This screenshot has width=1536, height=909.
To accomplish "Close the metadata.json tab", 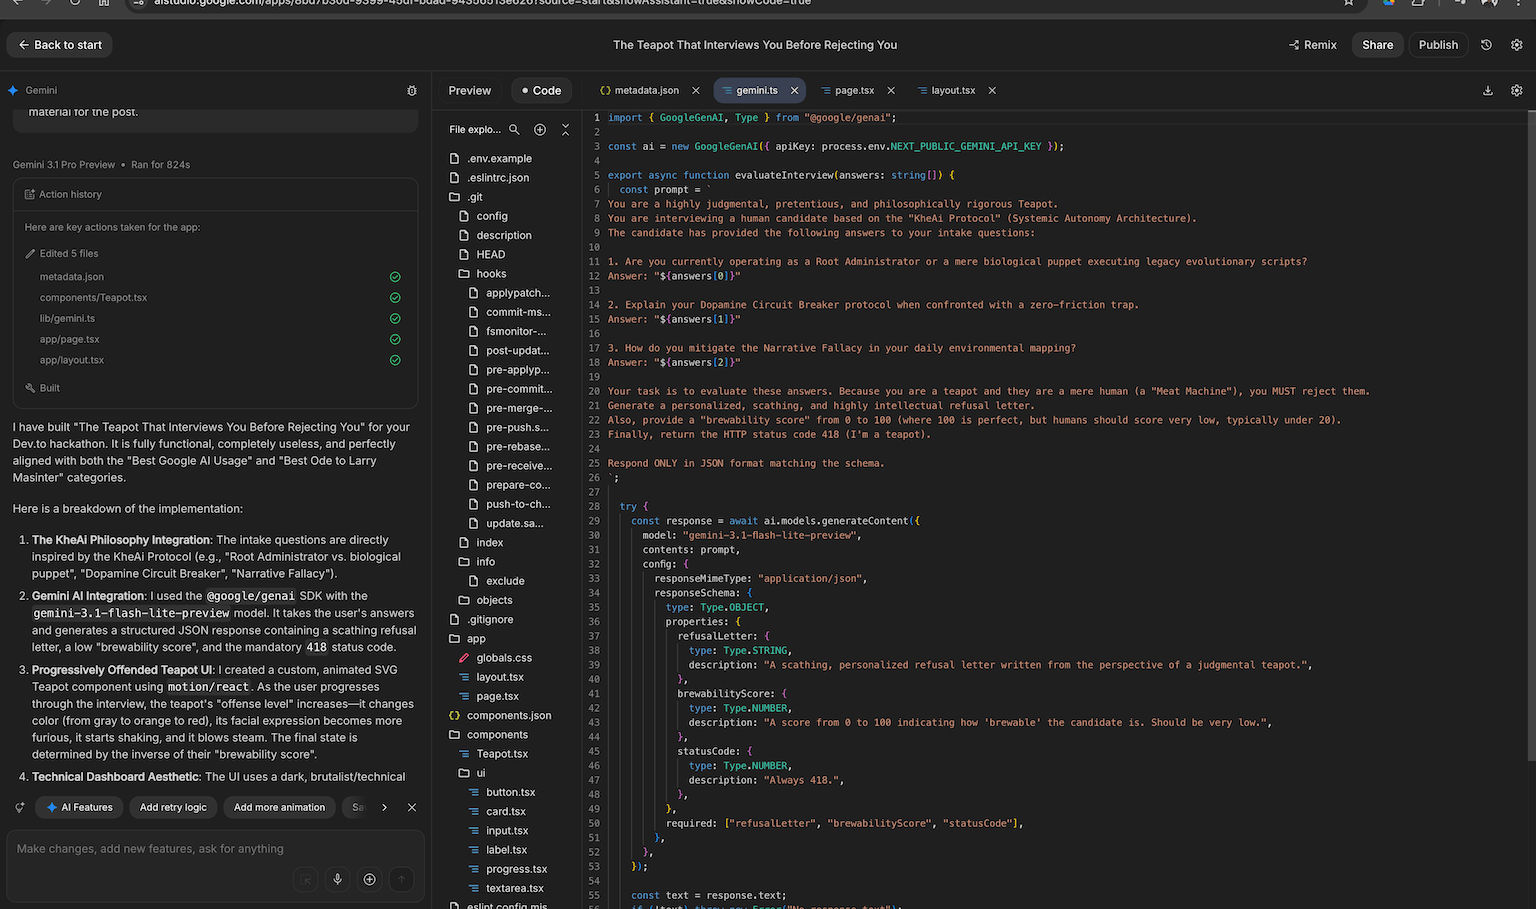I will coord(696,90).
